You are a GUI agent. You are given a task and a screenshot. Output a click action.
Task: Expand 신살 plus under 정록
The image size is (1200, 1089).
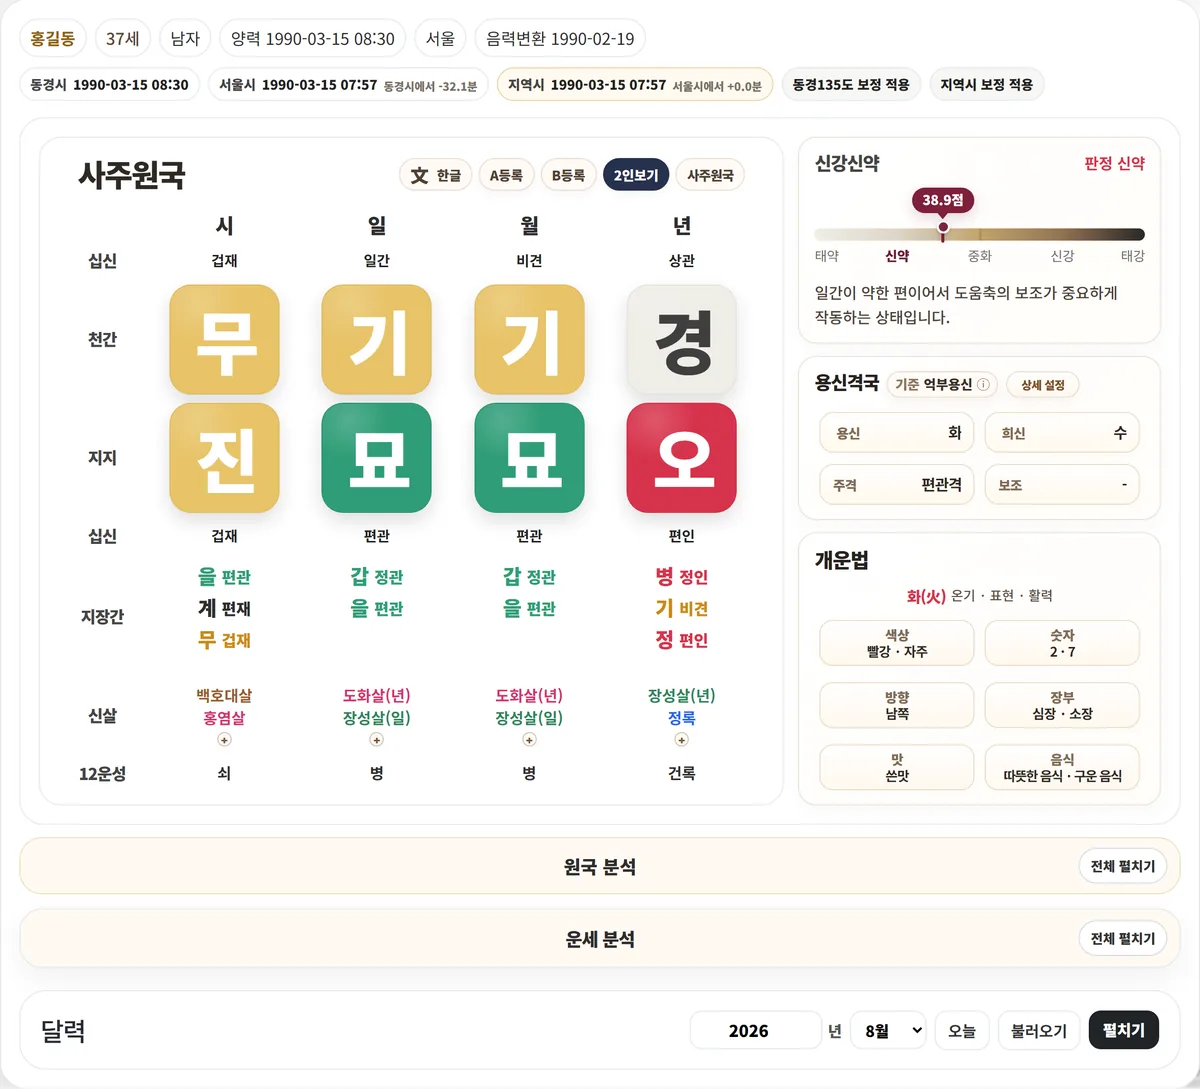point(681,740)
